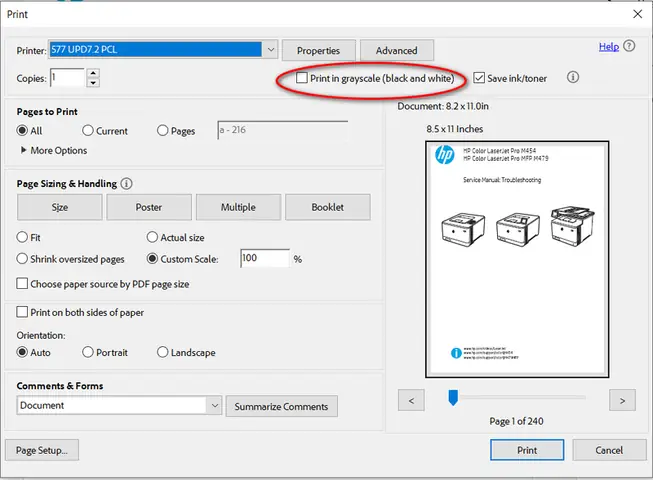Decrease copies with the down stepper arrow
This screenshot has height=480, width=653.
tap(93, 82)
